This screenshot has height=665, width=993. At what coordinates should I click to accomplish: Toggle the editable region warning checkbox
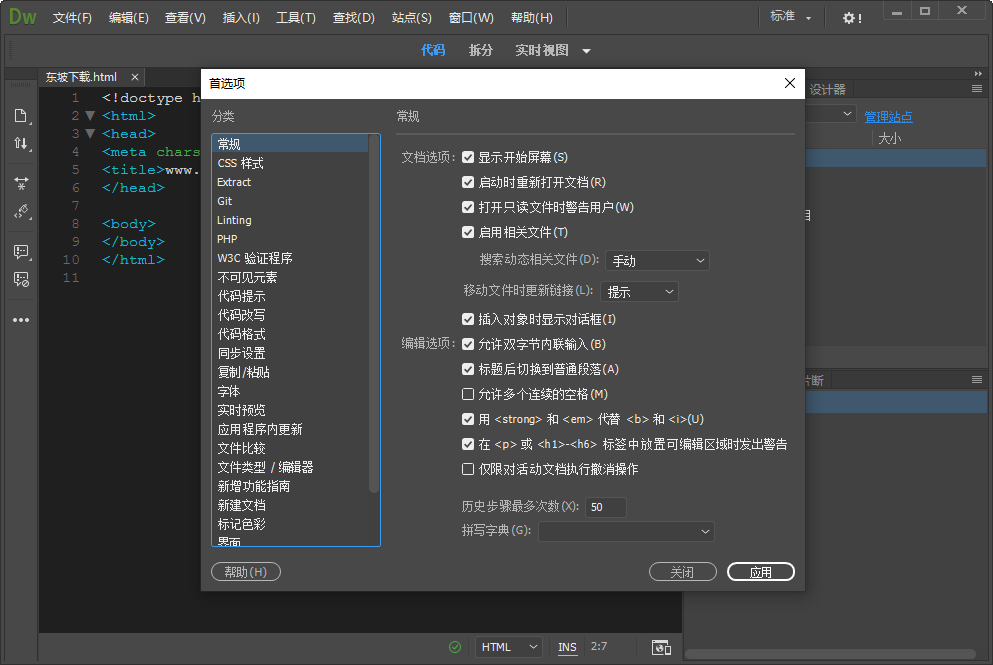468,444
